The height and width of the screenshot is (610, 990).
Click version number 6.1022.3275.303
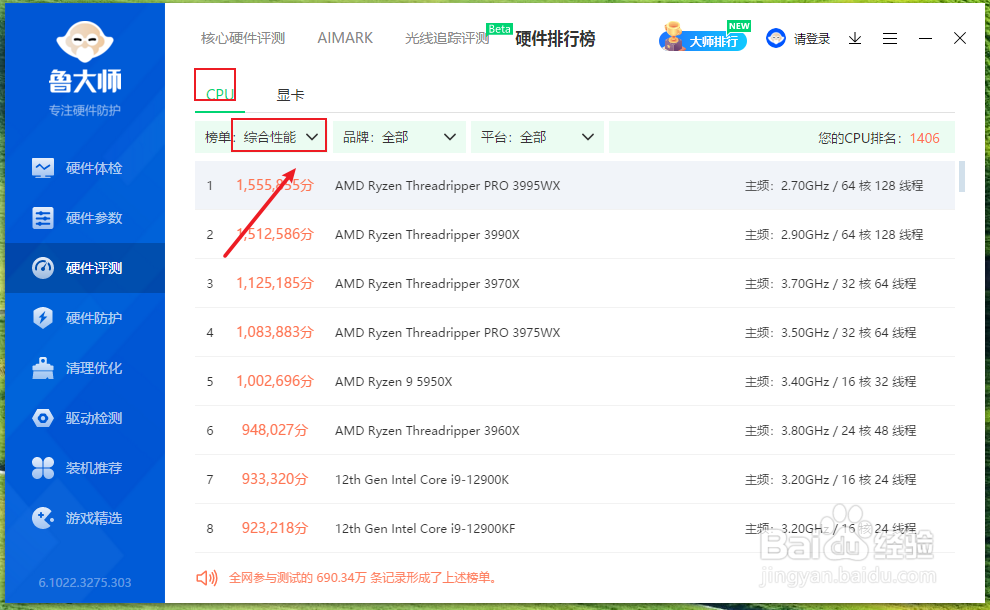(85, 583)
